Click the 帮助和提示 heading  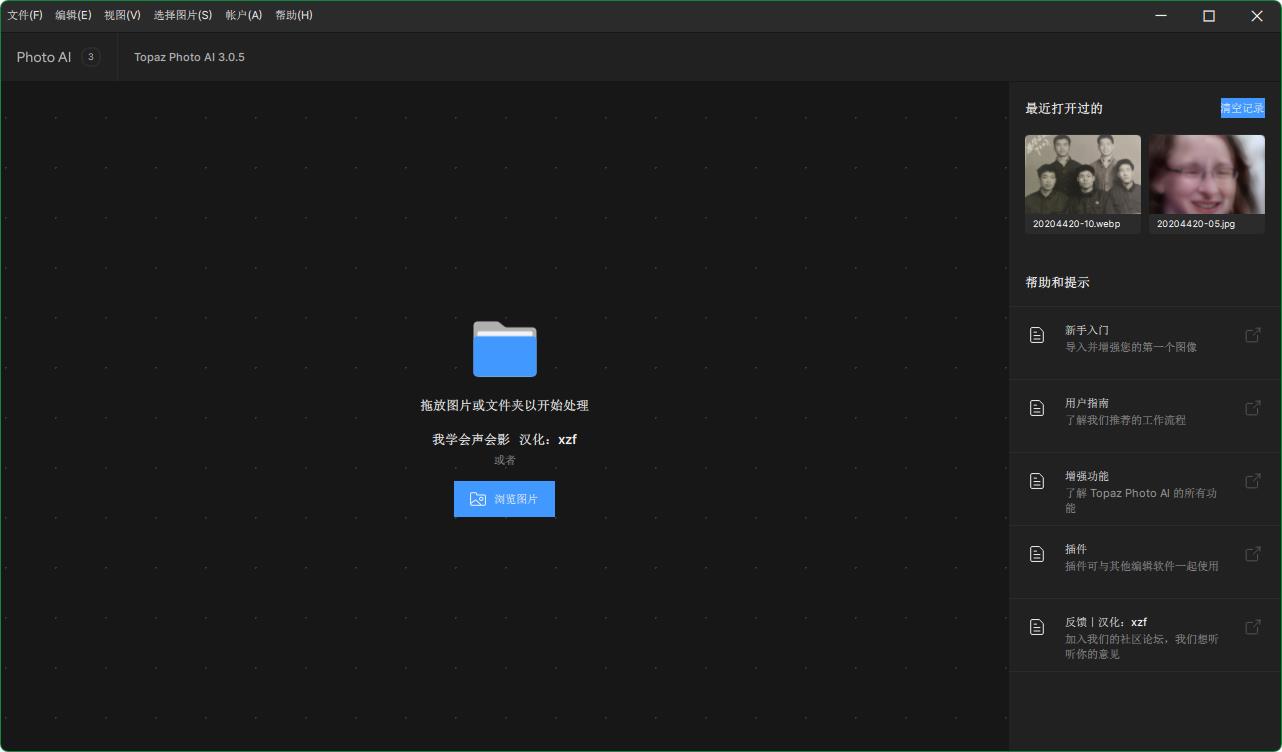coord(1057,282)
